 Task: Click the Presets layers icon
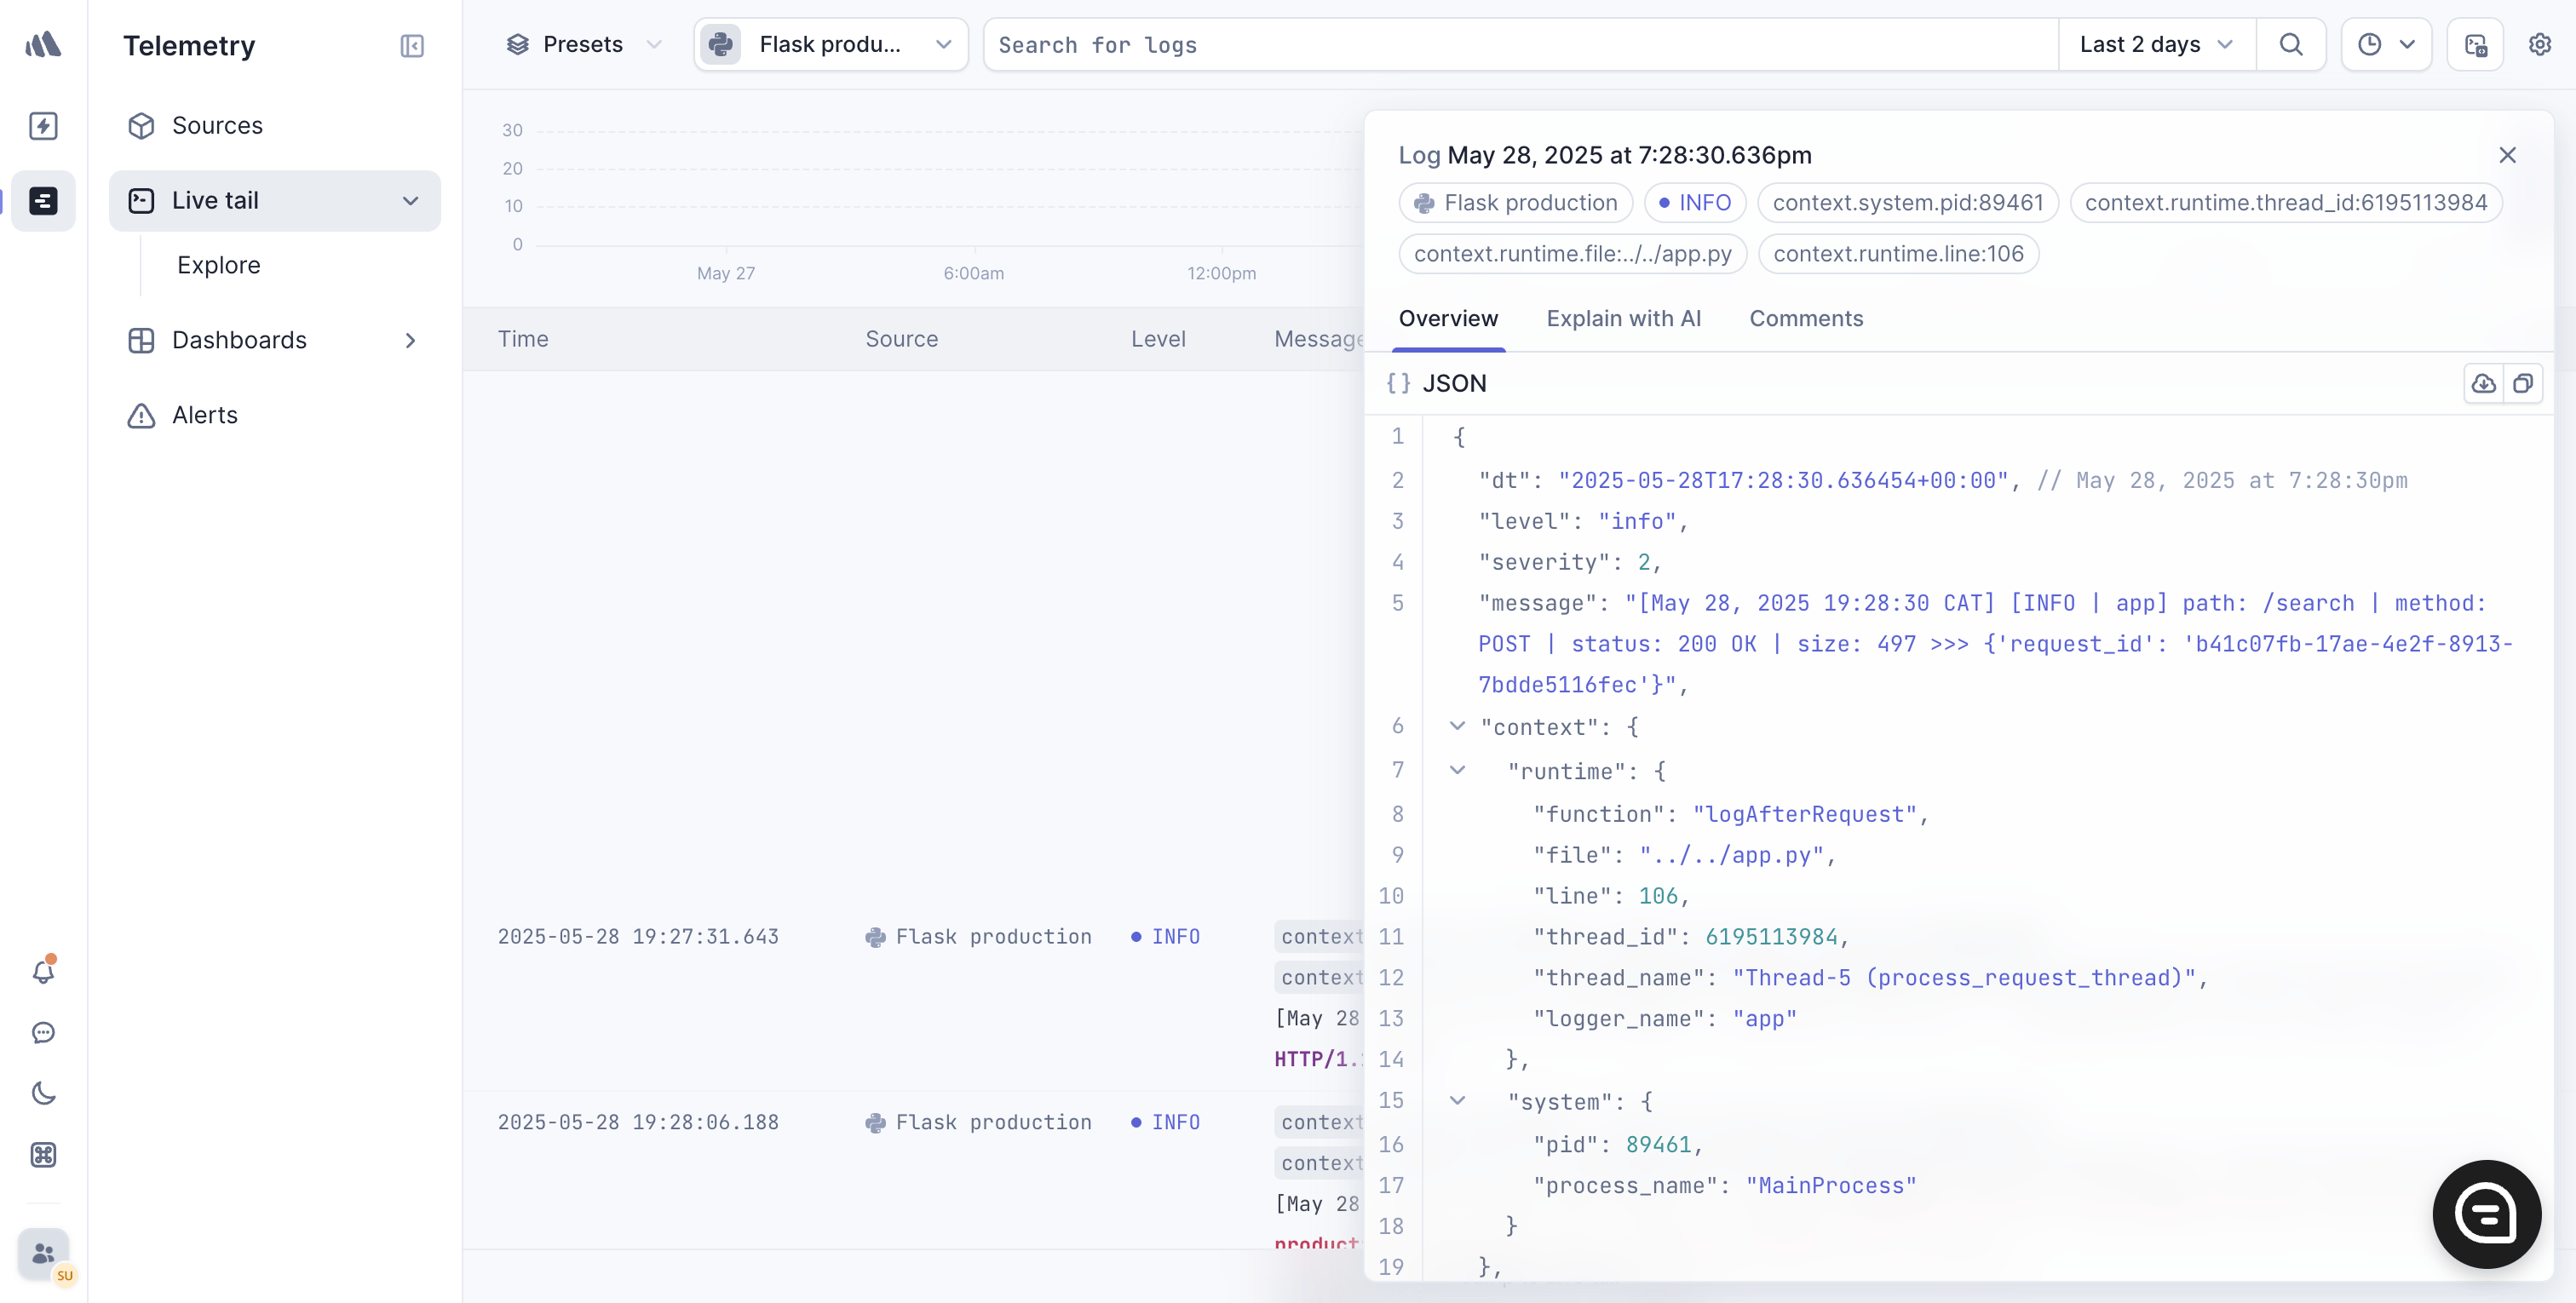click(517, 45)
